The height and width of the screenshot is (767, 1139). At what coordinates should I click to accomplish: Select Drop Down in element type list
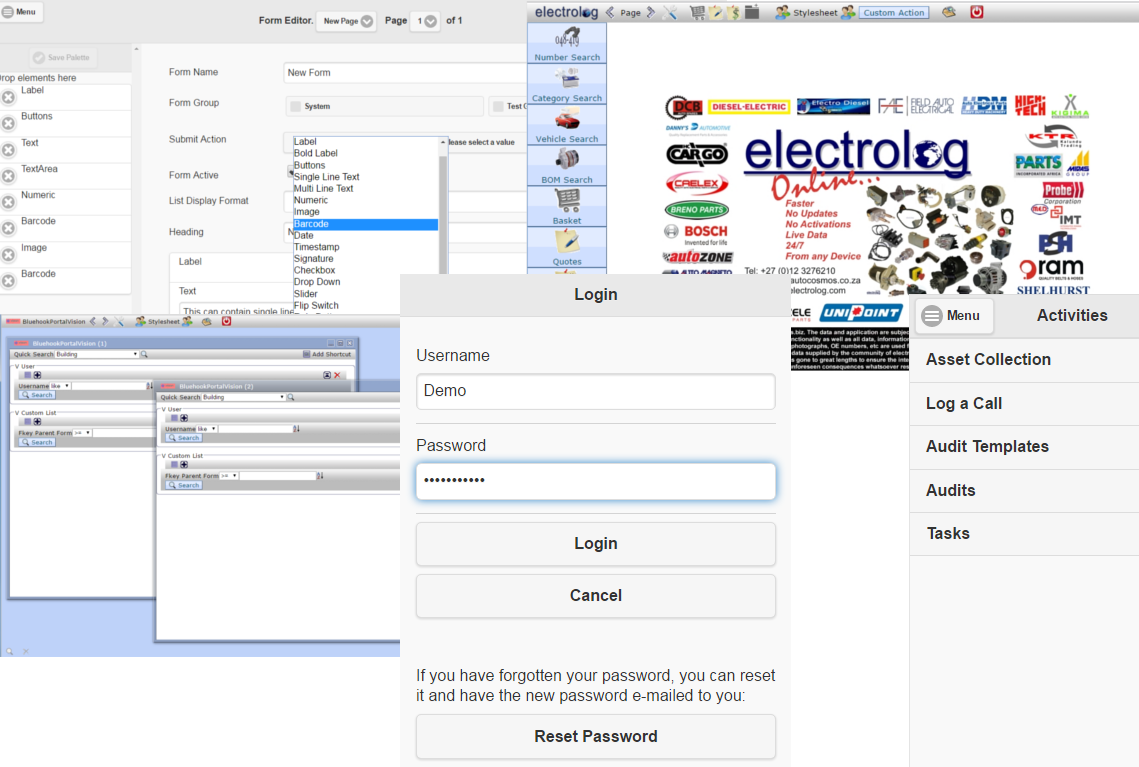tap(317, 282)
